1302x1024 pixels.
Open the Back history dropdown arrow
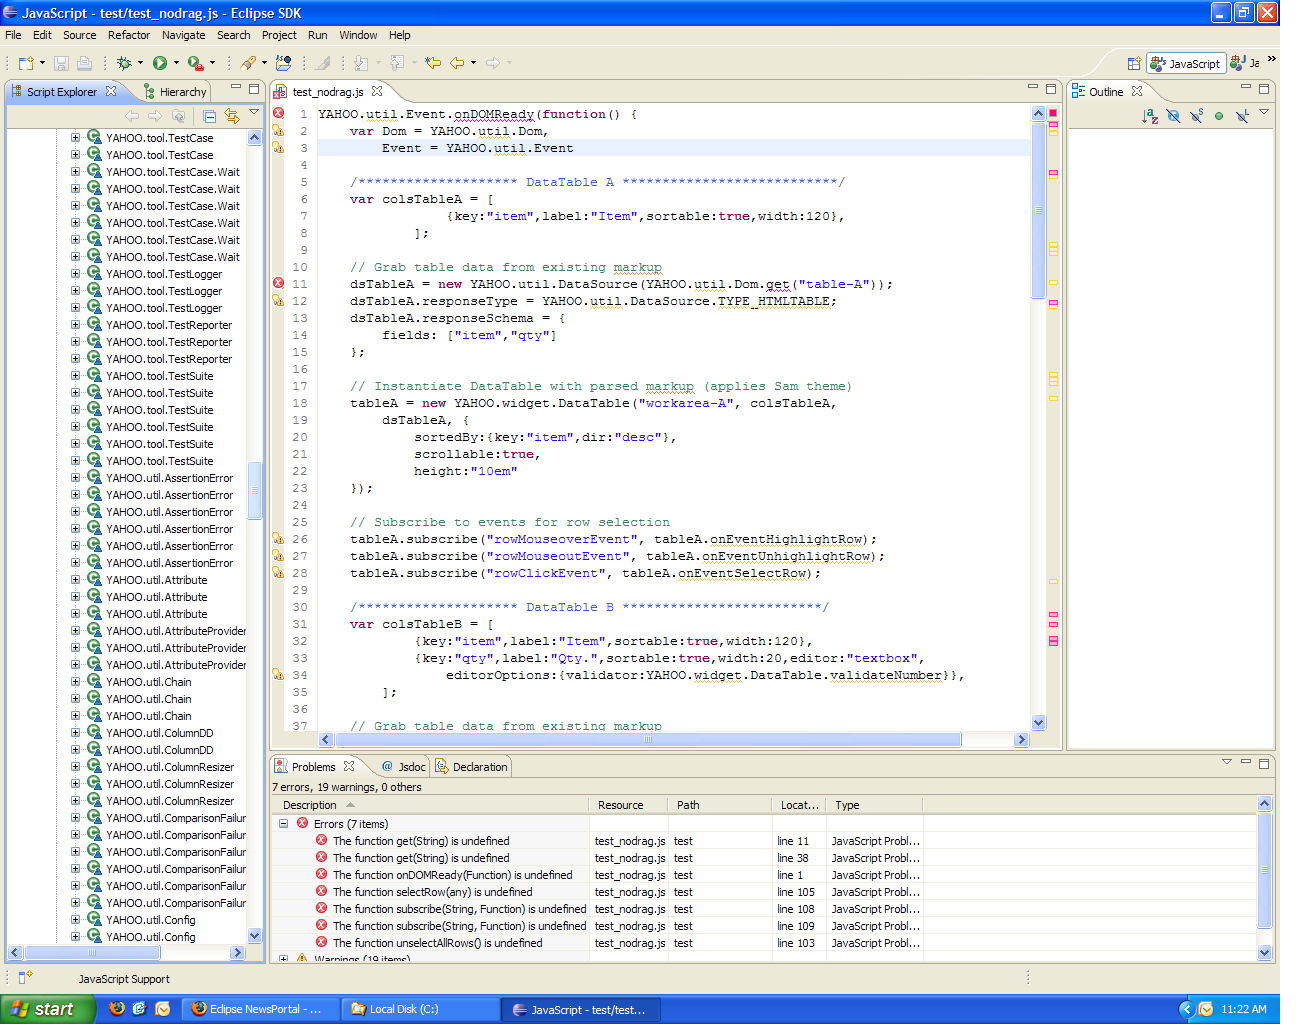(473, 63)
